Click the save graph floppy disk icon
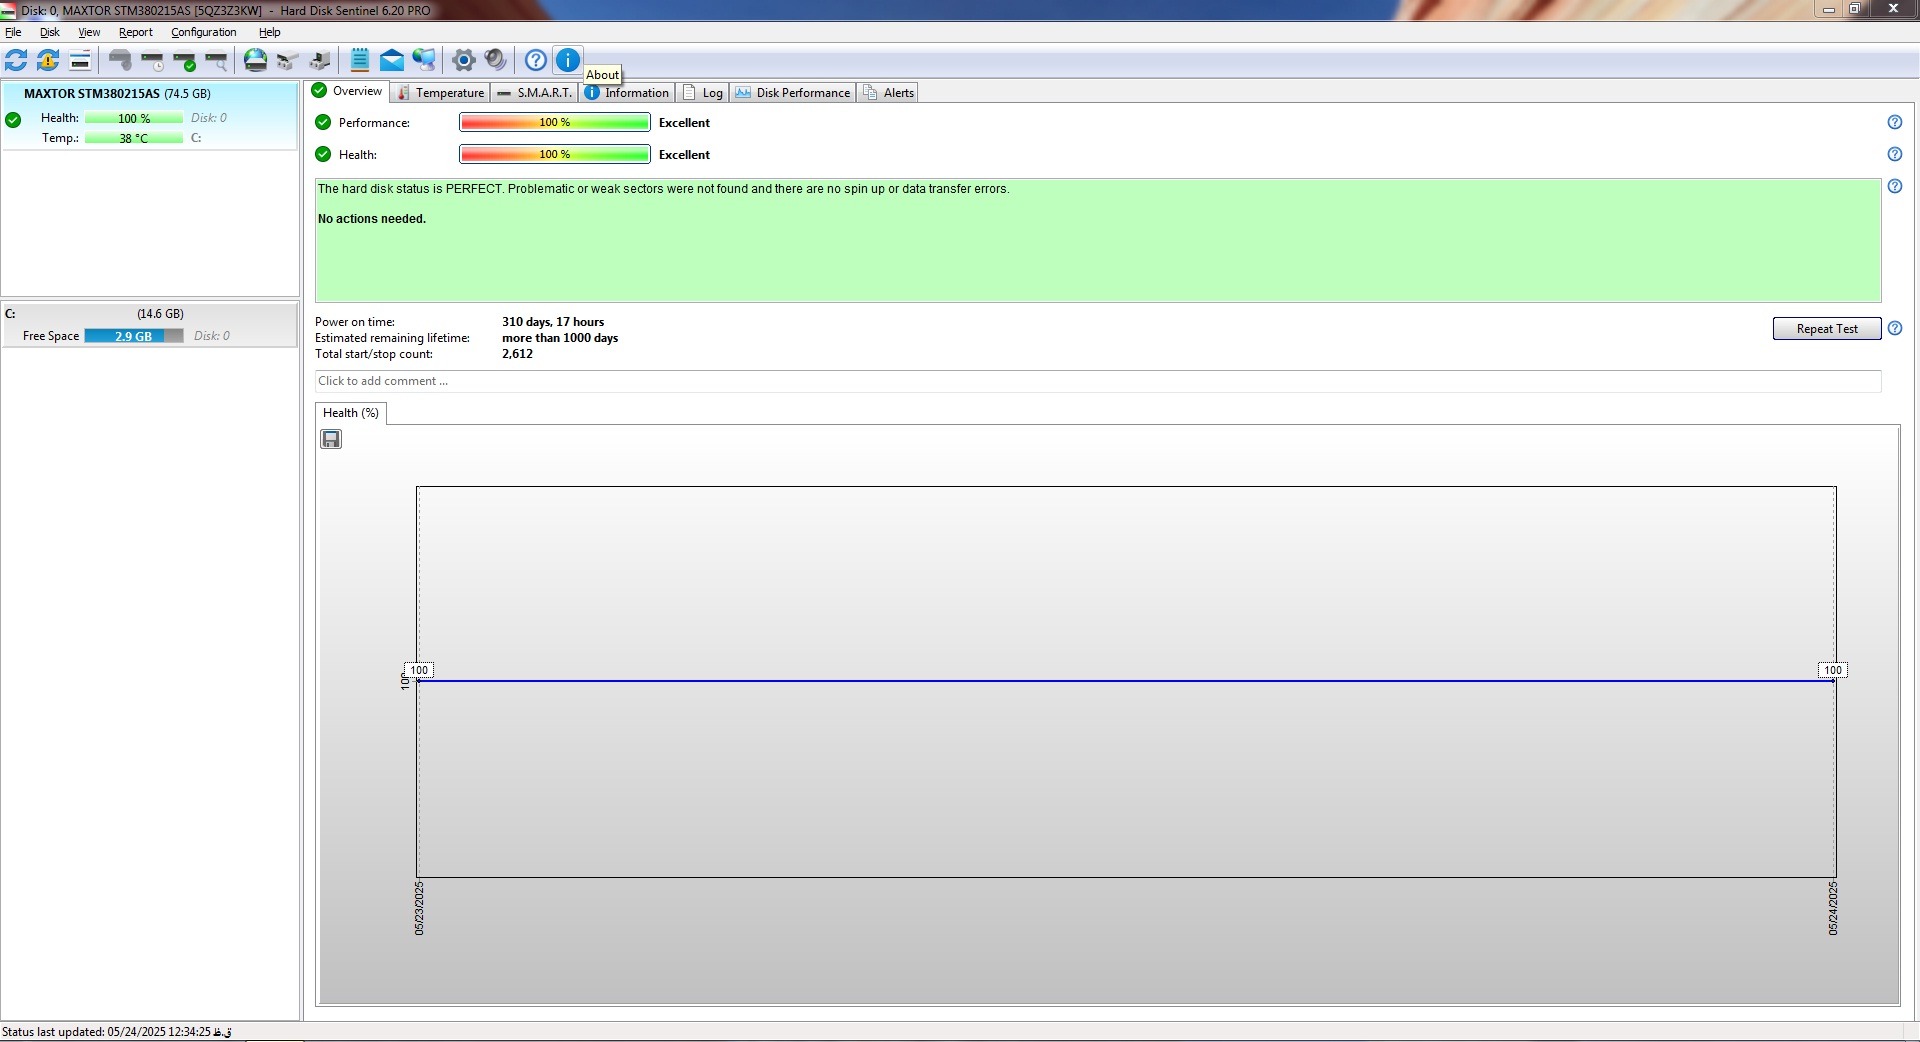This screenshot has height=1042, width=1920. [x=331, y=439]
